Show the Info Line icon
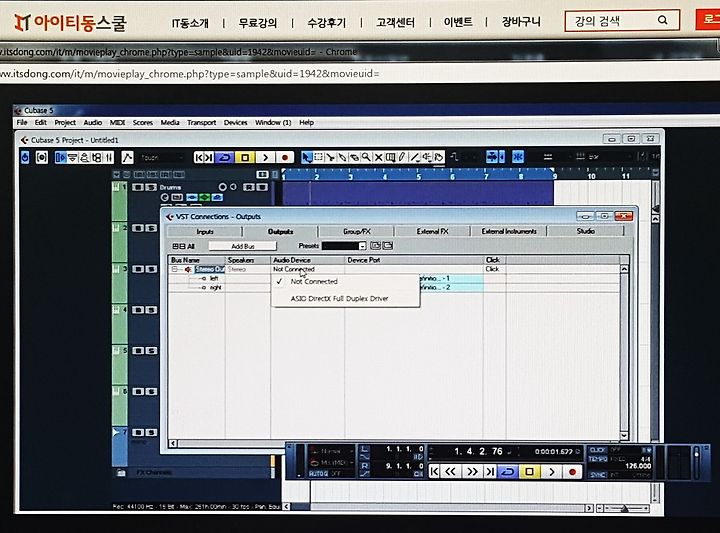 click(73, 158)
